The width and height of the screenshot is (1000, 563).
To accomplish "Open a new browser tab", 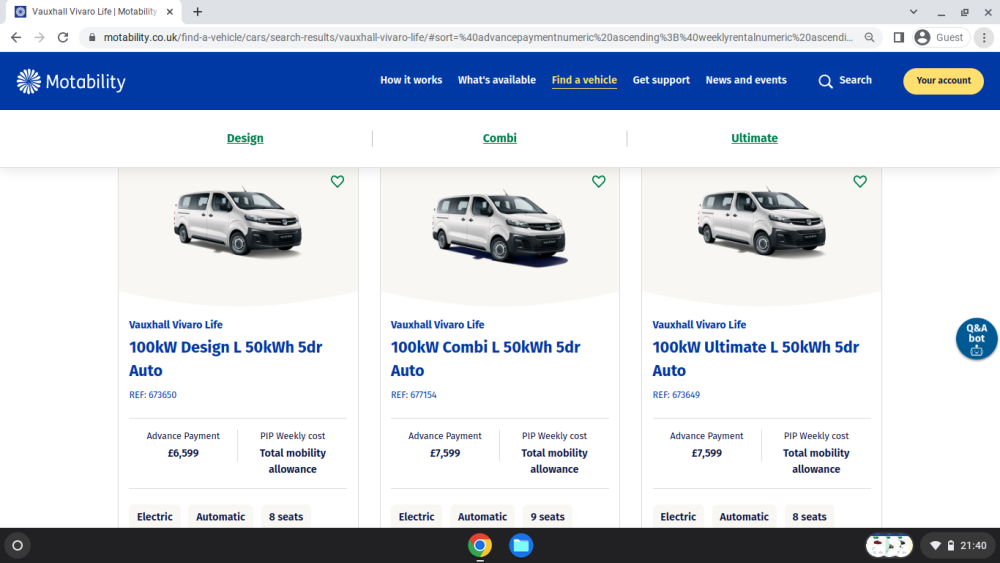I will pyautogui.click(x=198, y=11).
